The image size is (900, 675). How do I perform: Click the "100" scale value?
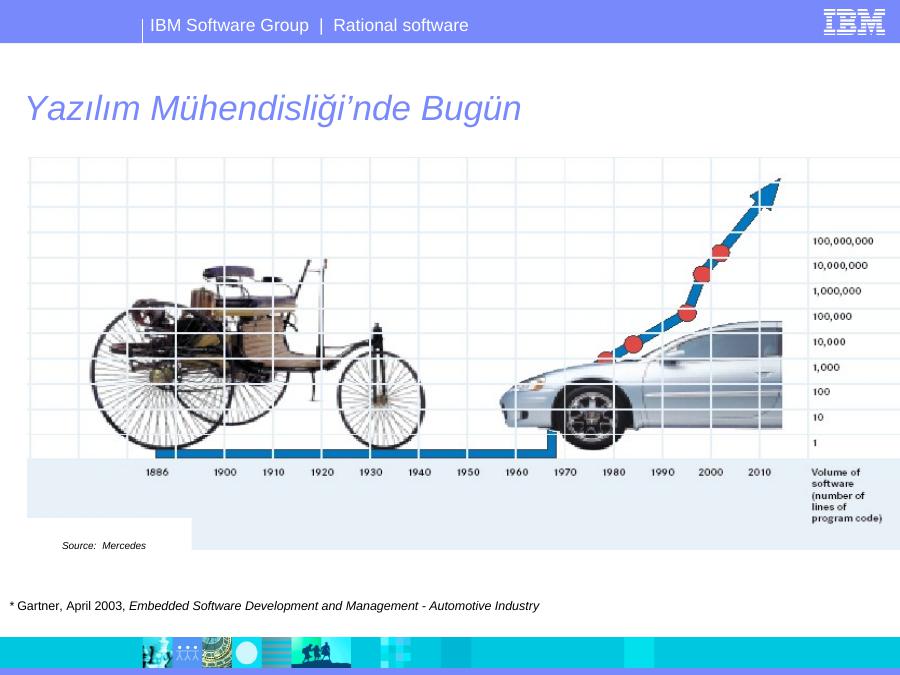point(821,392)
